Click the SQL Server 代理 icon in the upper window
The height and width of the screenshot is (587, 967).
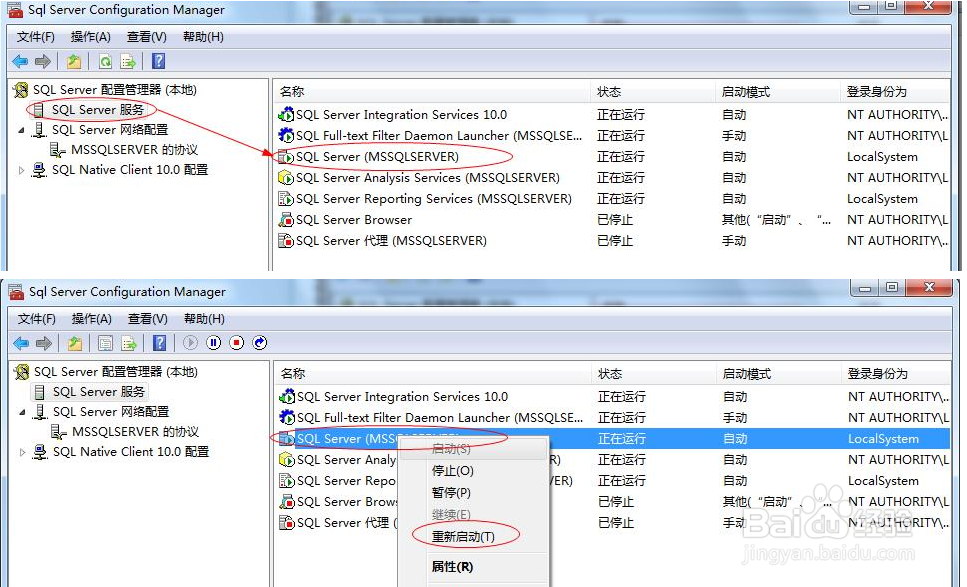(x=286, y=240)
